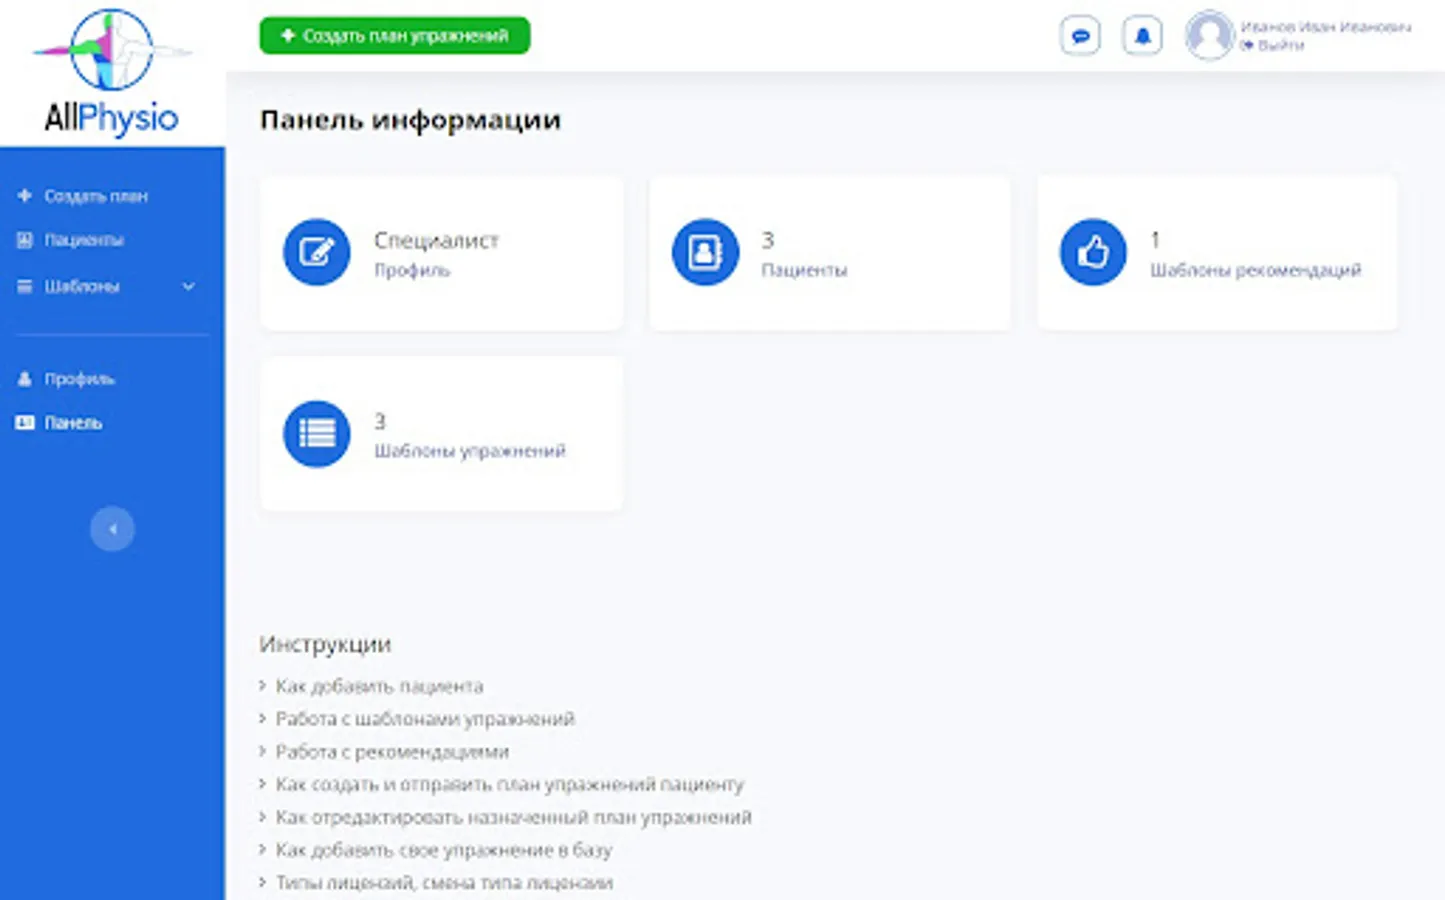Open instruction Работа с шаблонами упражнений

pos(425,719)
